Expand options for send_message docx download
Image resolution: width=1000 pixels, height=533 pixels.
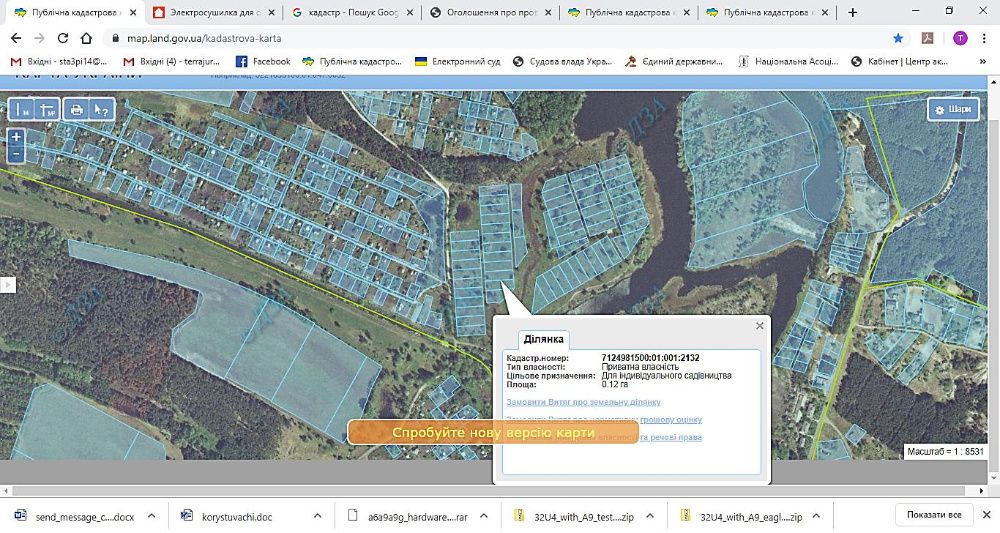[151, 516]
